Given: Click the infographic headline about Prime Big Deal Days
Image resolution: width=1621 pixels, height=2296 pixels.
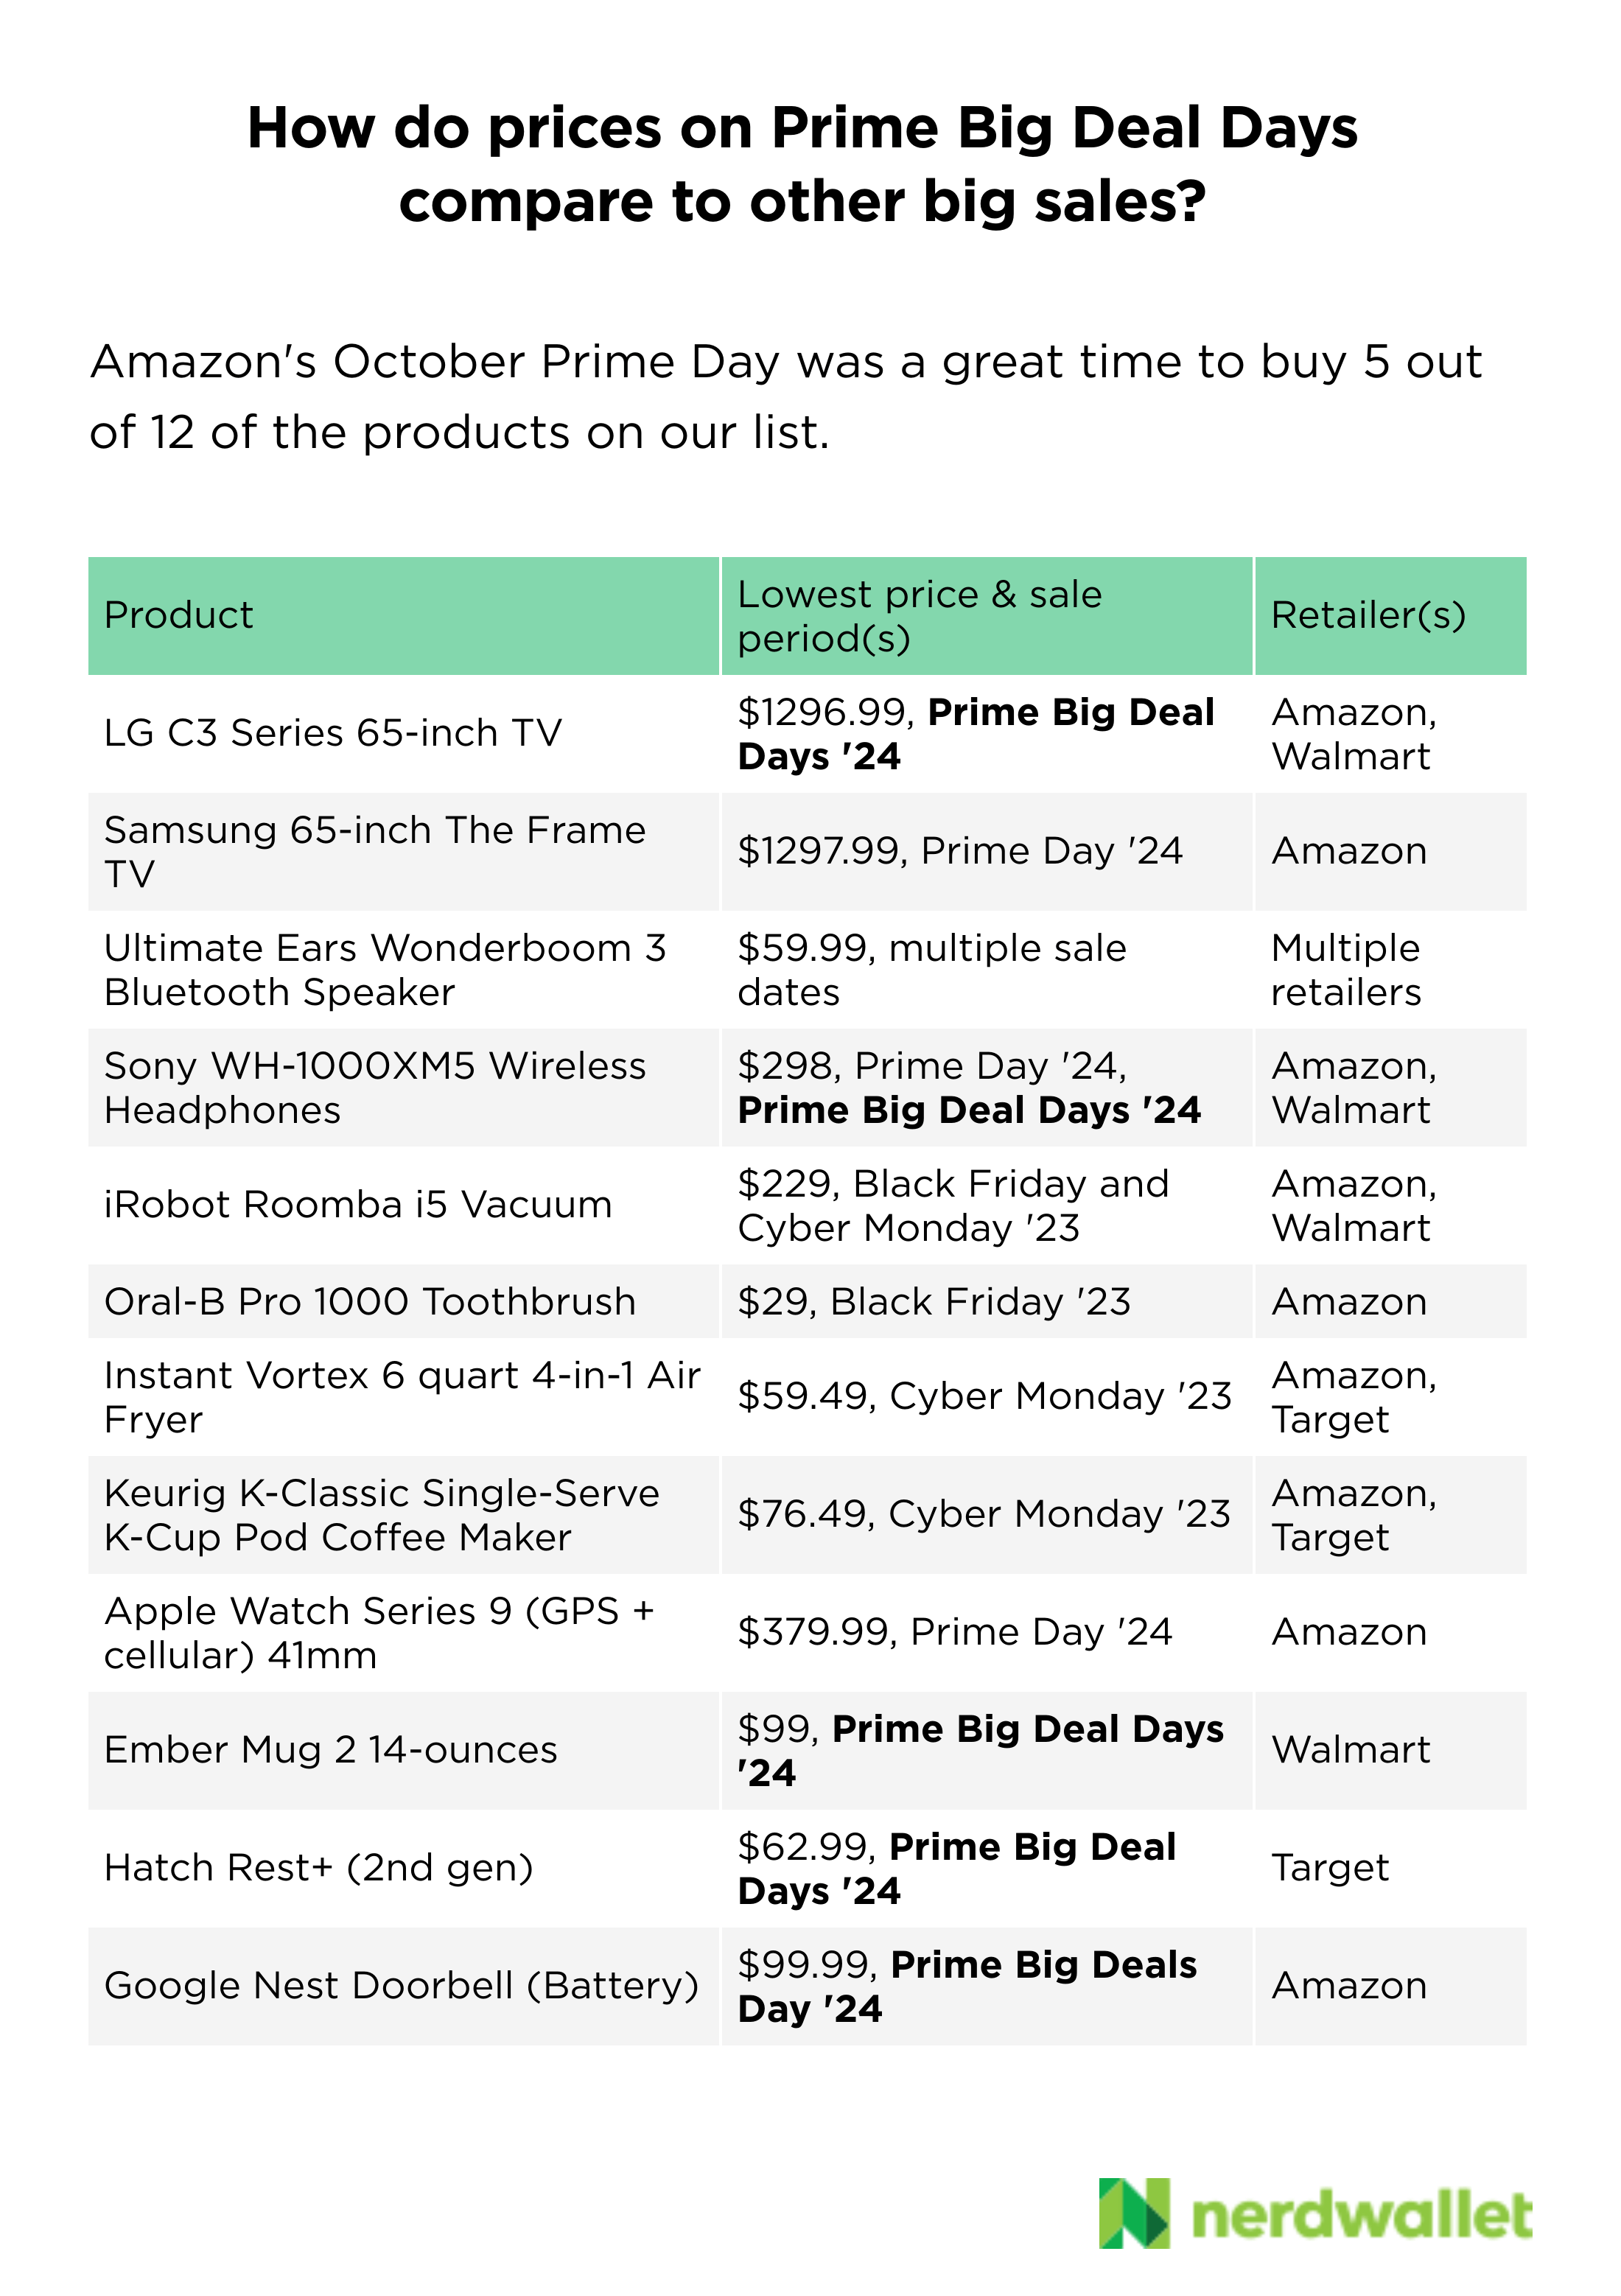Looking at the screenshot, I should (802, 164).
